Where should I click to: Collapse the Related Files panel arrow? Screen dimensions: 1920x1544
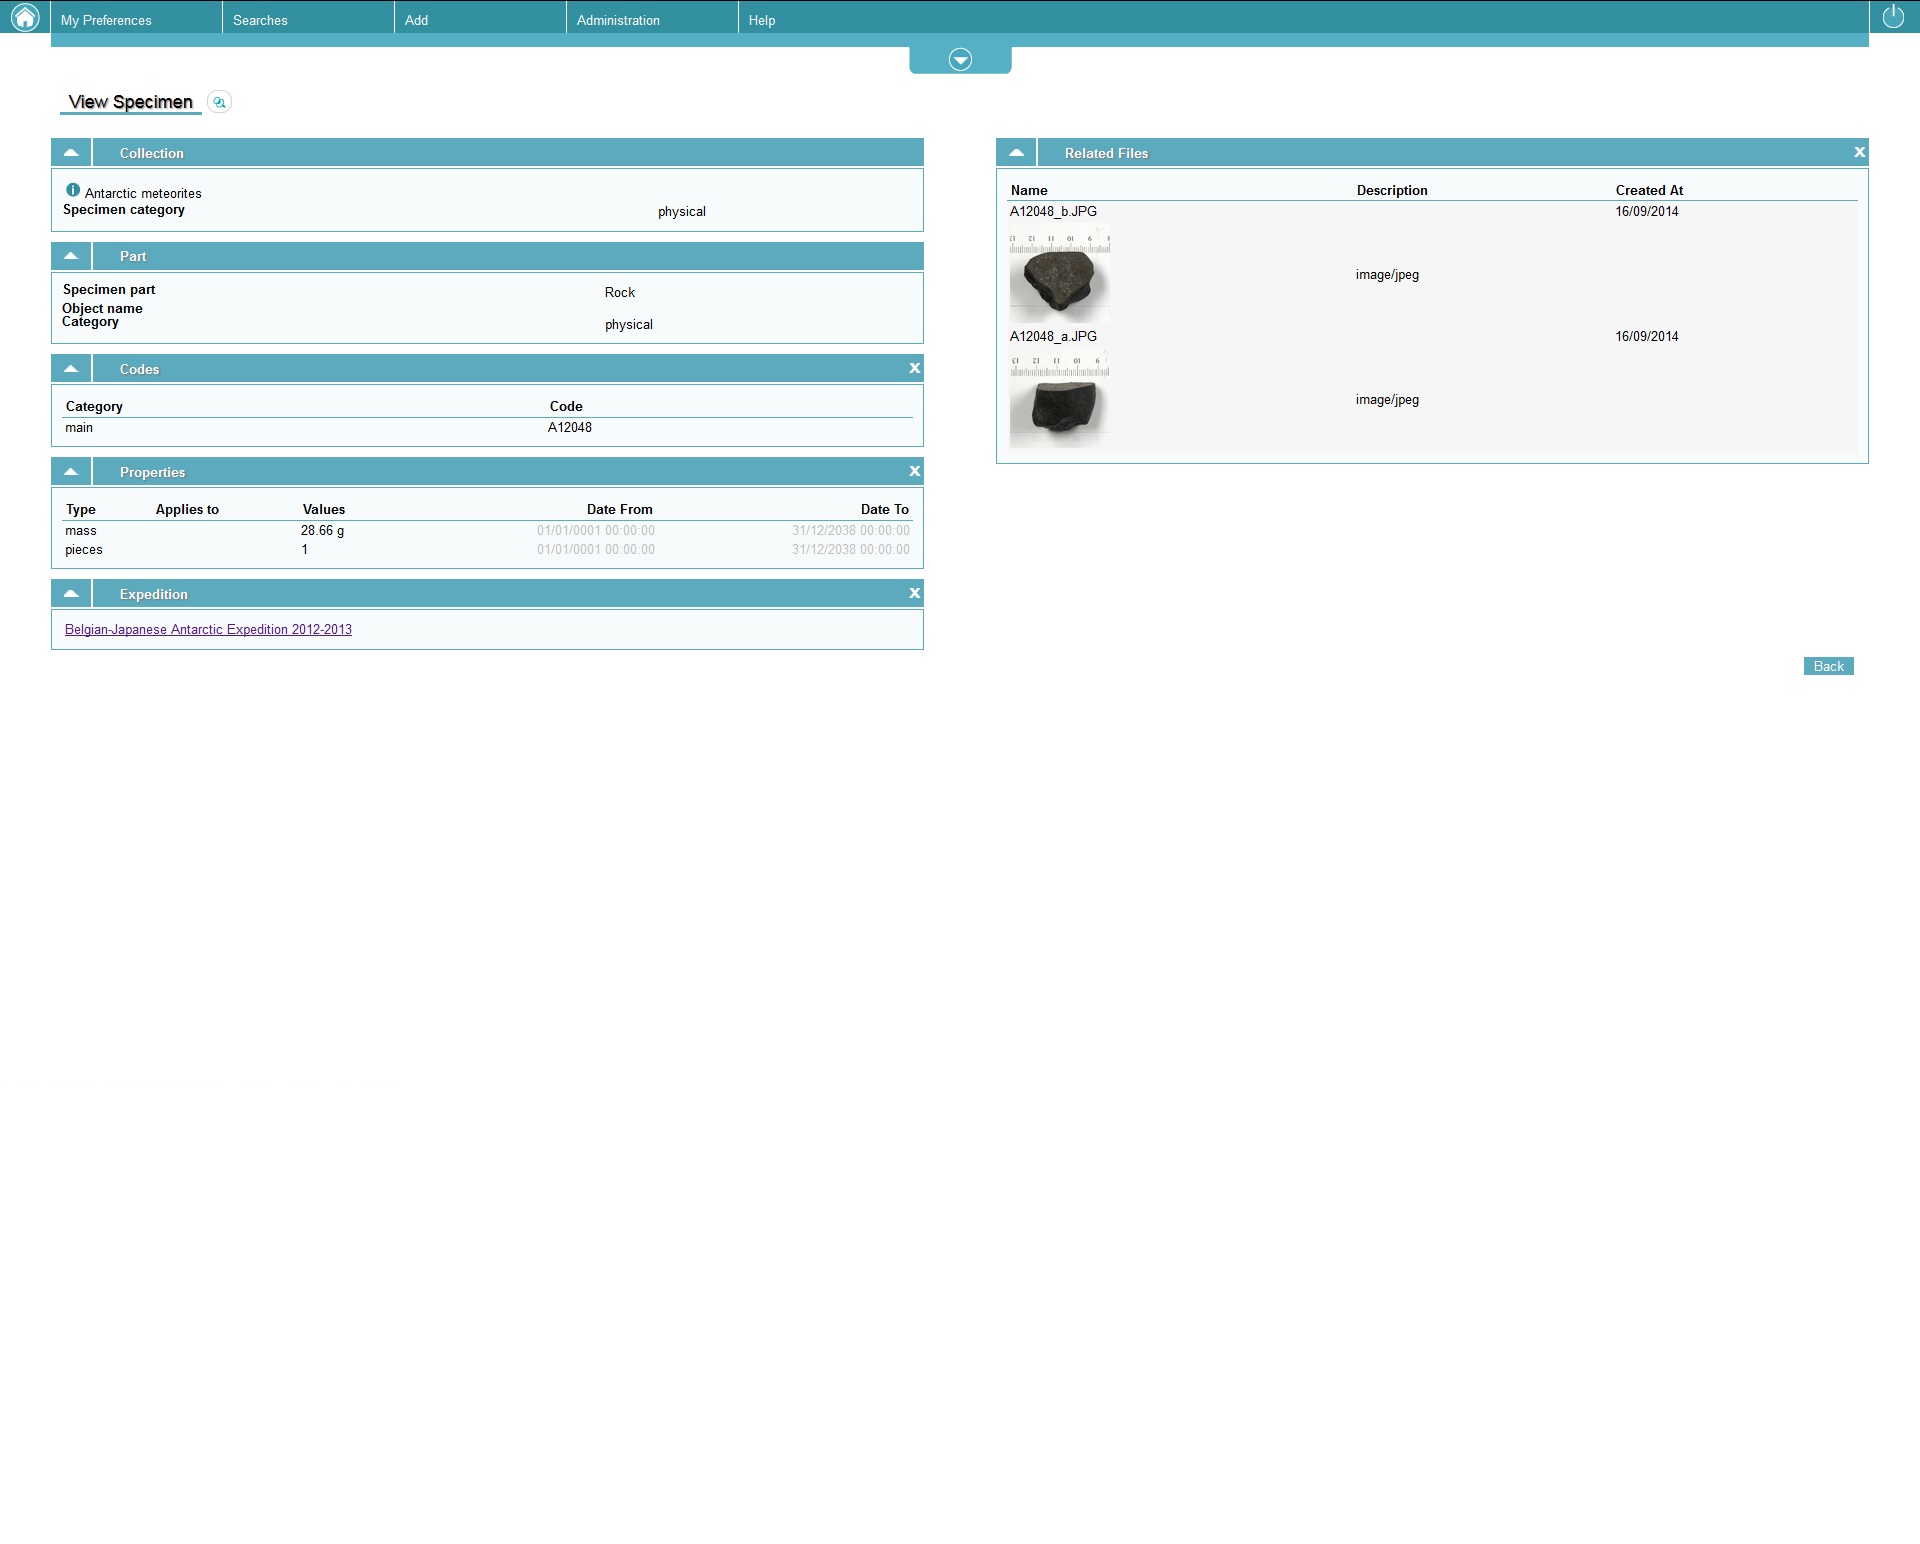tap(1016, 153)
